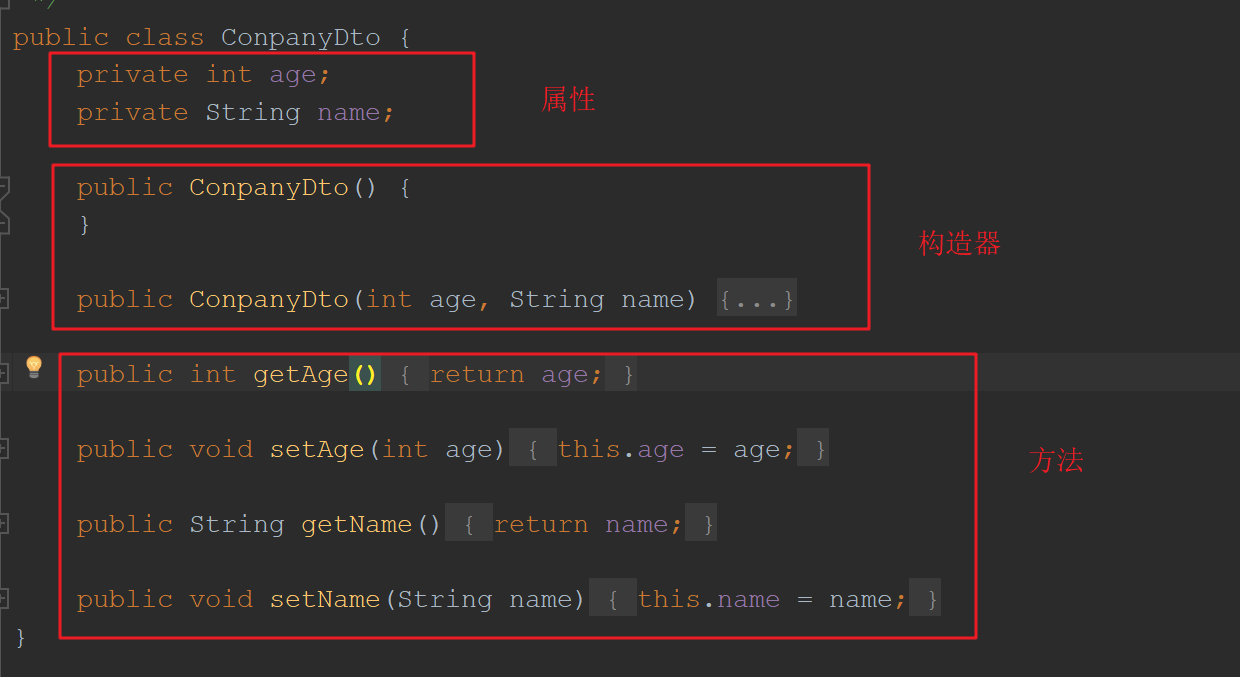Click 'age' returned by getAge
Image resolution: width=1240 pixels, height=677 pixels.
tap(565, 374)
